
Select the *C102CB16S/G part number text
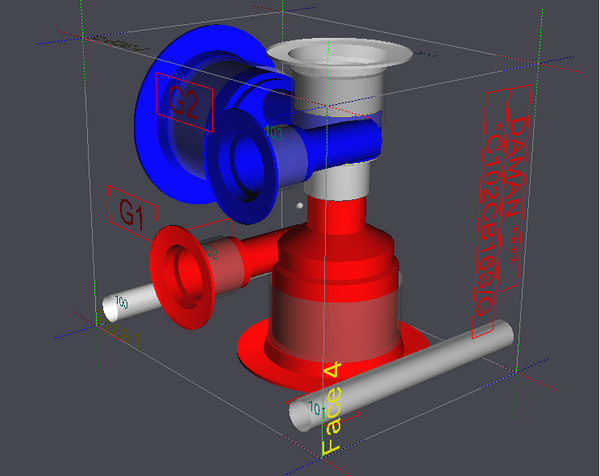point(489,214)
